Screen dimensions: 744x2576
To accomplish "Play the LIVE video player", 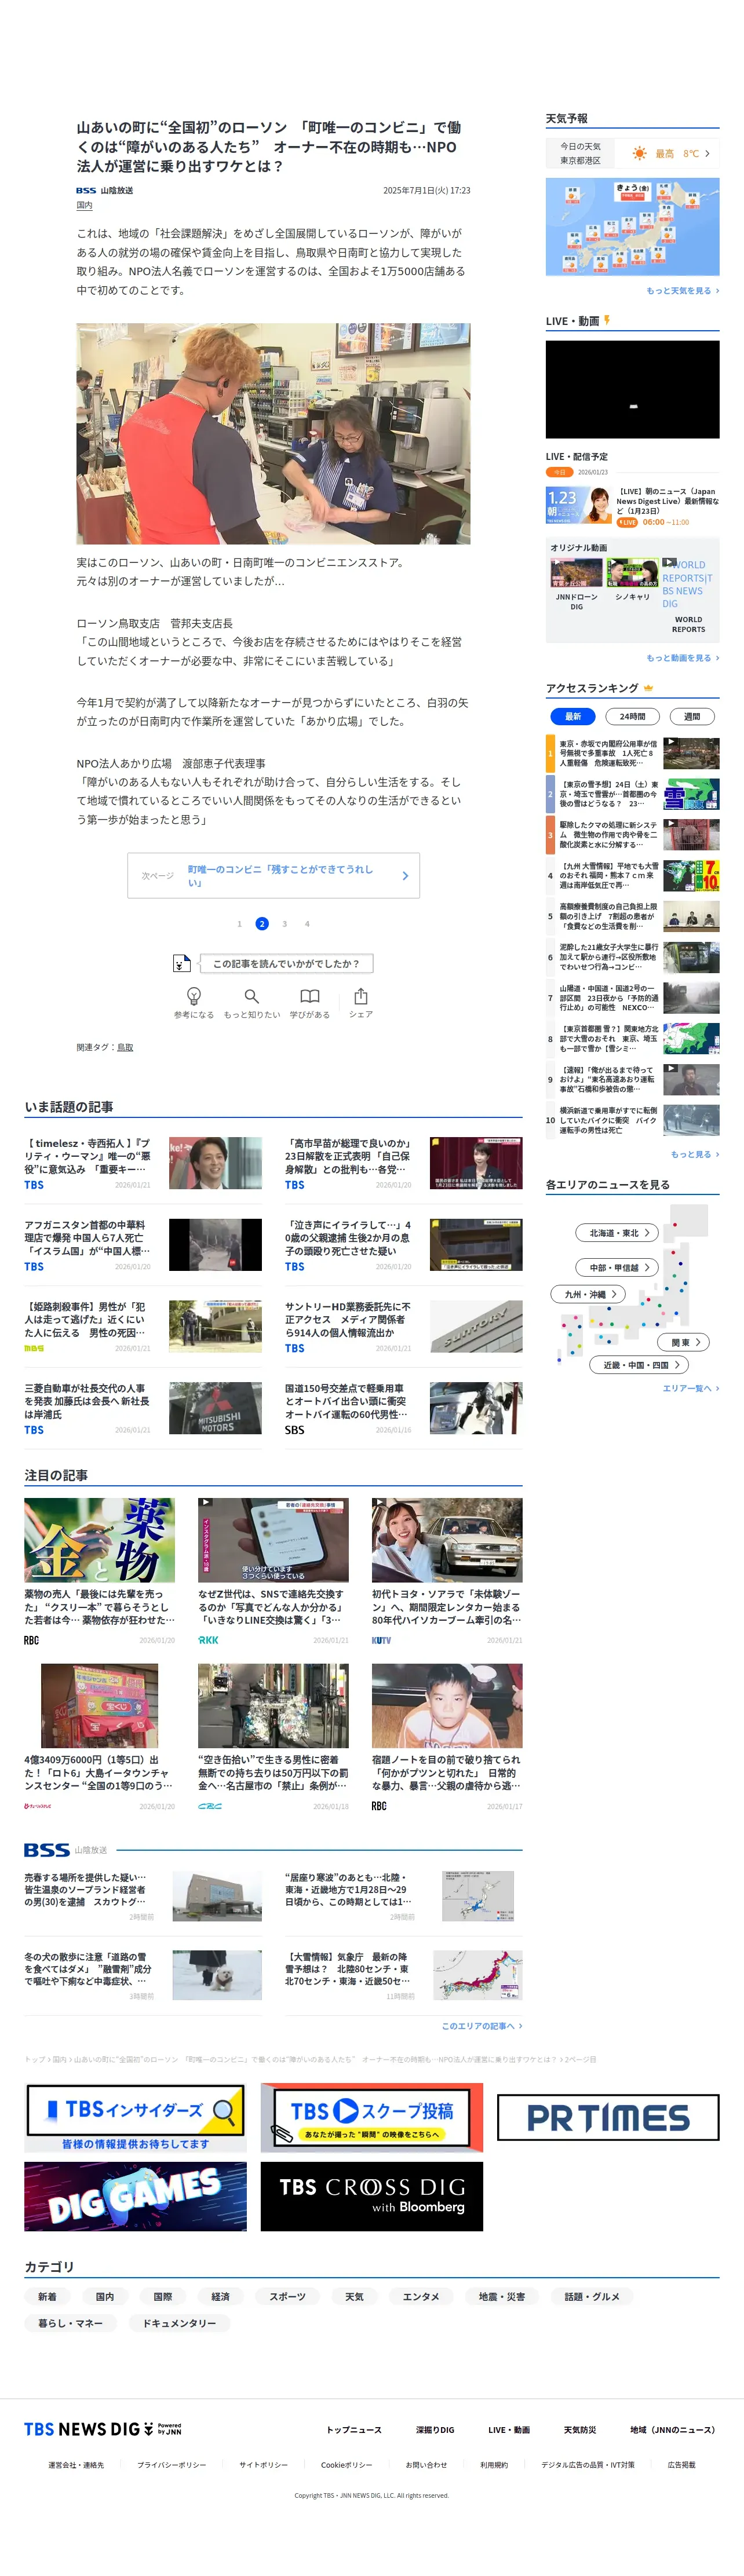I will (x=632, y=389).
